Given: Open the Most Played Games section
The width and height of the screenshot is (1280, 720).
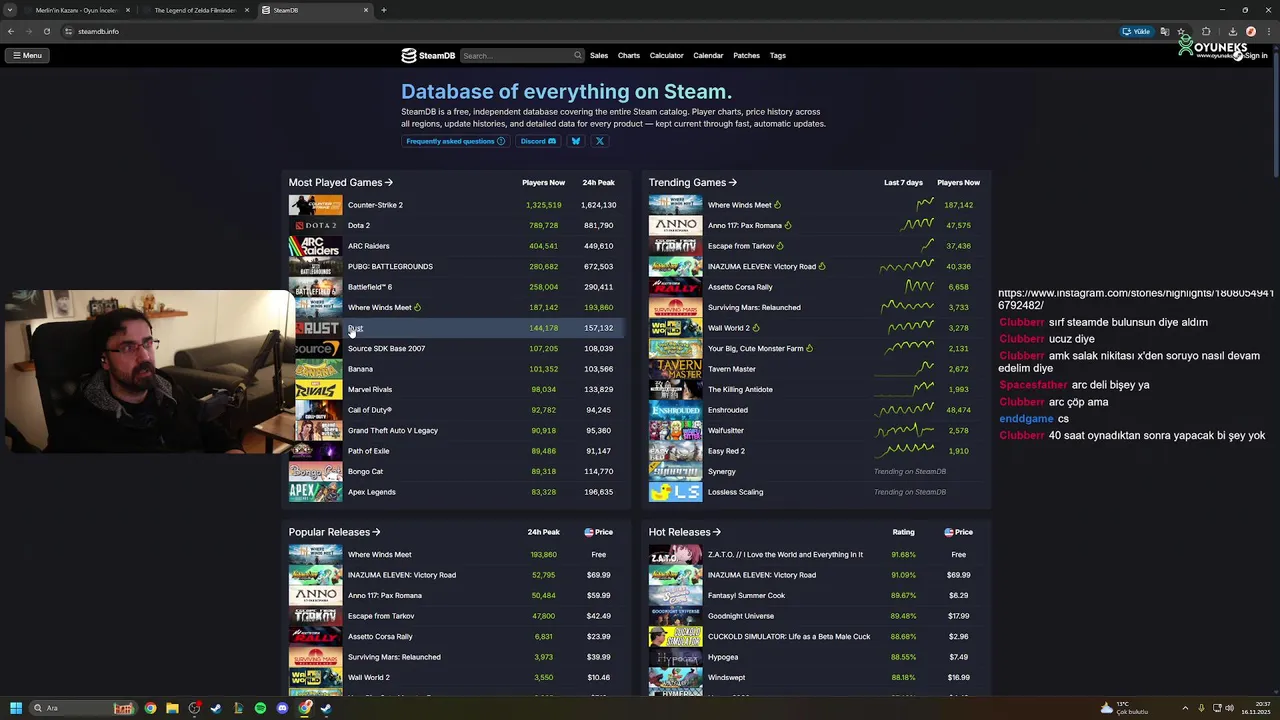Looking at the screenshot, I should click(341, 182).
